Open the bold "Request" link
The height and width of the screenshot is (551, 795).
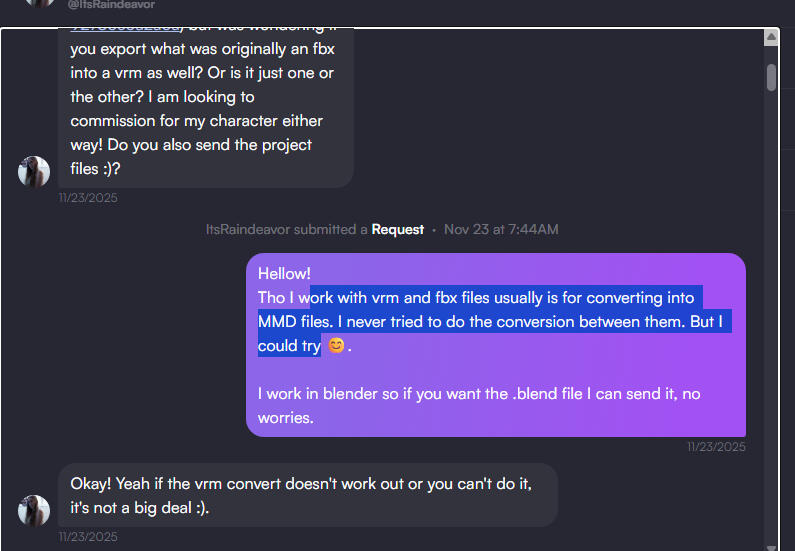(398, 229)
